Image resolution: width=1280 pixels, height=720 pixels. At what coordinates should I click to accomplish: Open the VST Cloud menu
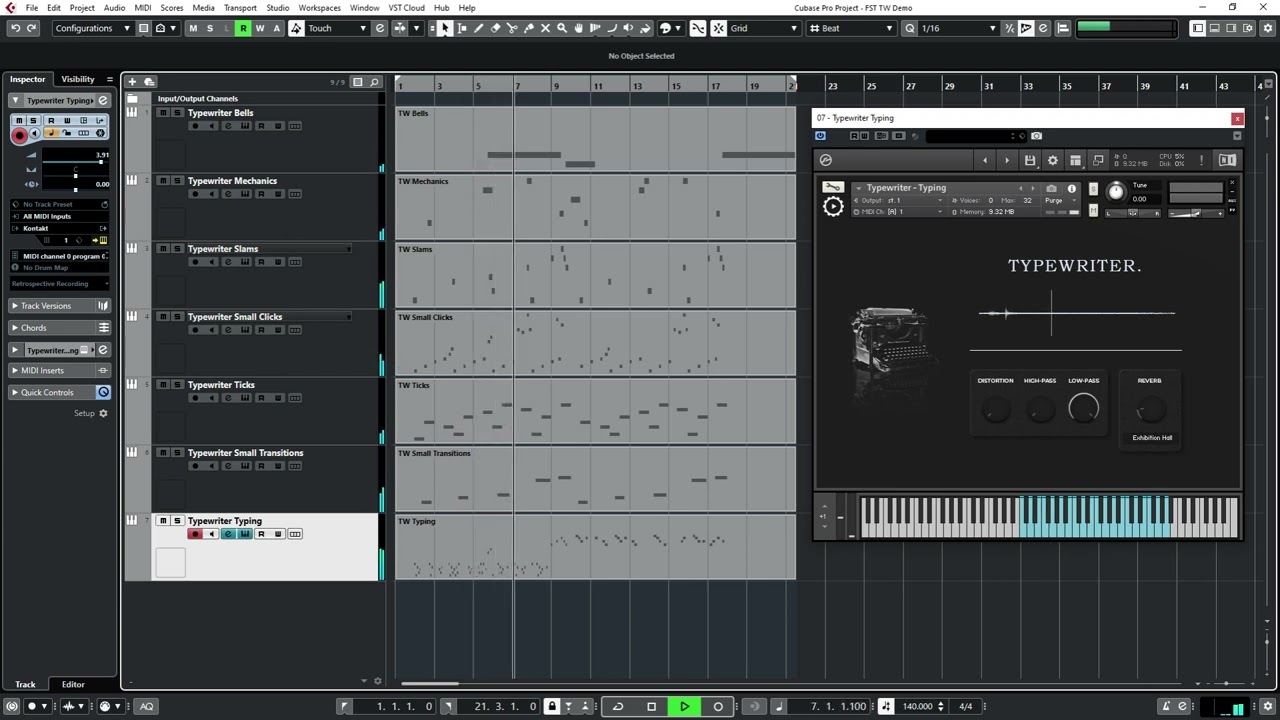pos(406,7)
